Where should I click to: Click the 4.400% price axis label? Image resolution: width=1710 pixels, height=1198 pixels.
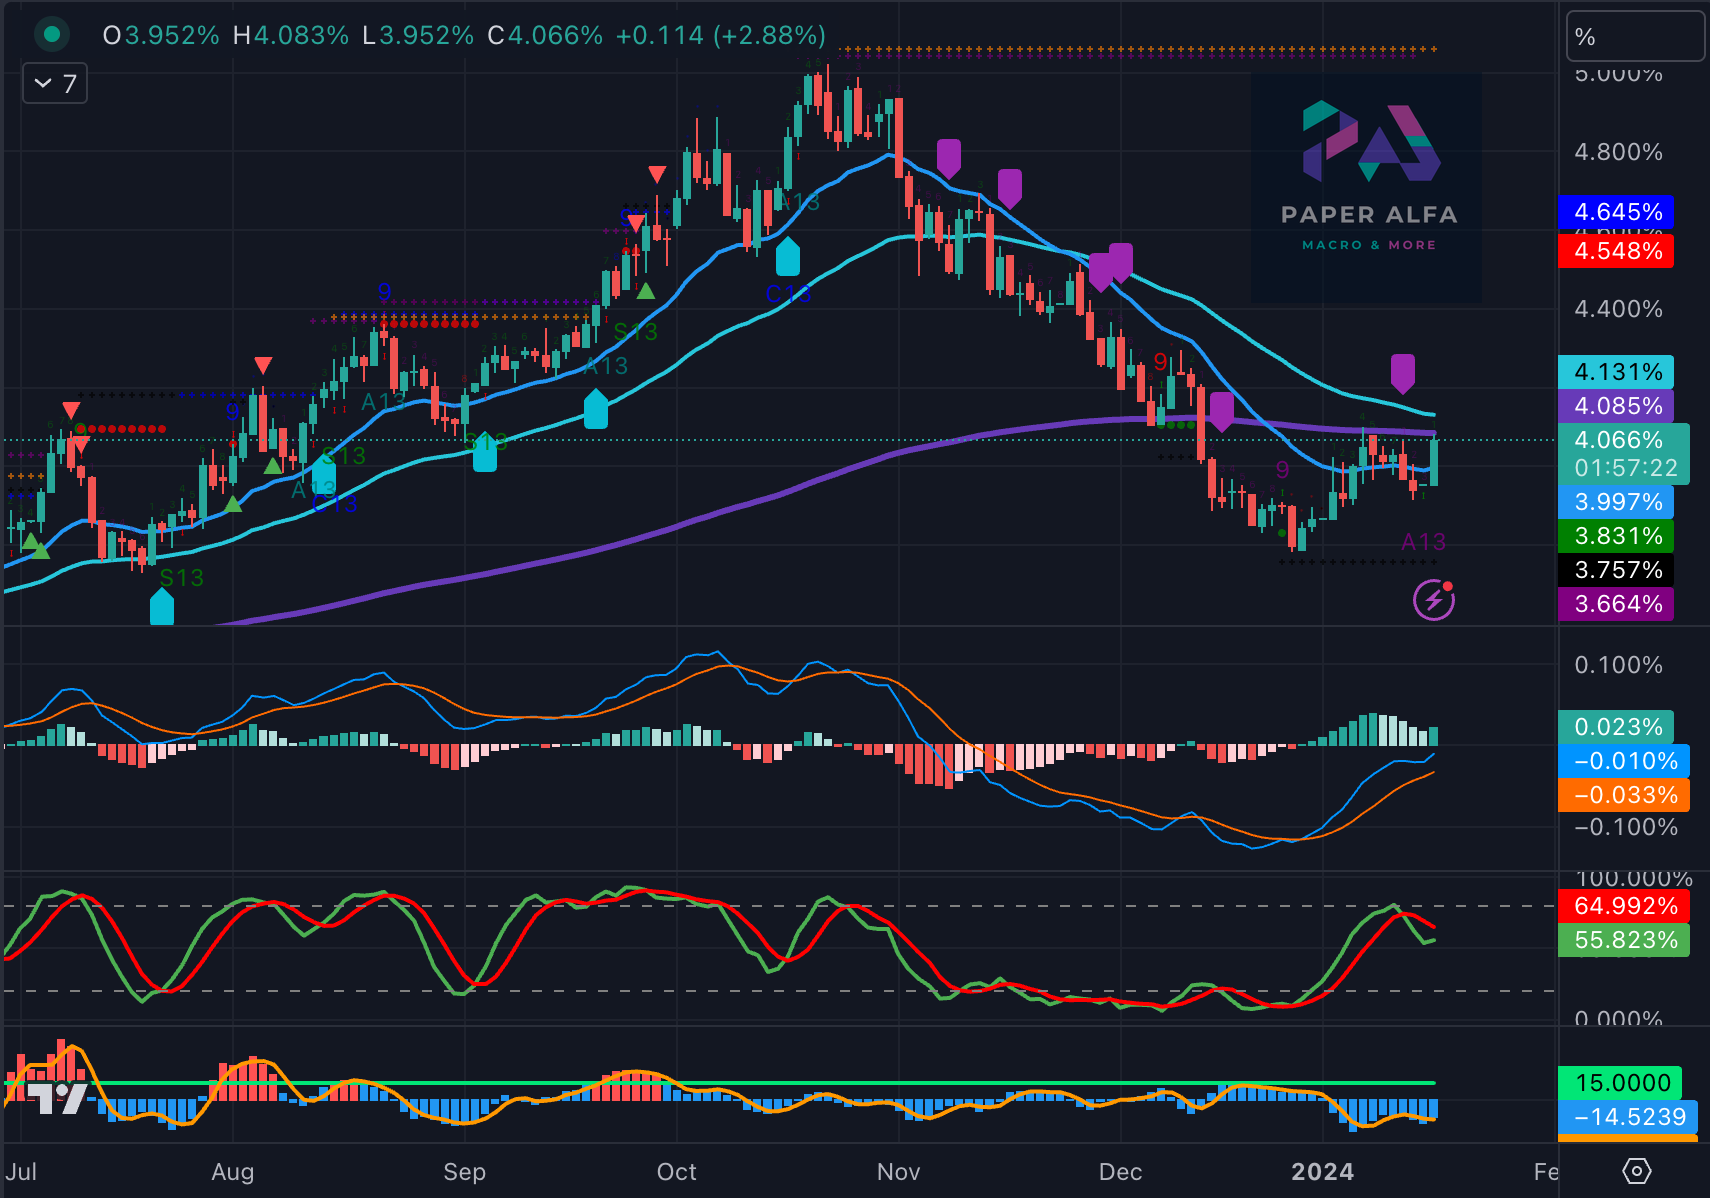tap(1618, 309)
